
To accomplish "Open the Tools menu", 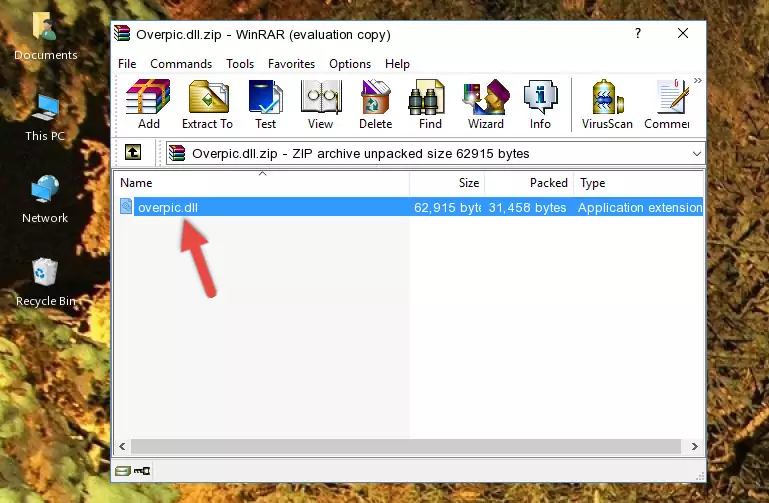I will pyautogui.click(x=240, y=64).
